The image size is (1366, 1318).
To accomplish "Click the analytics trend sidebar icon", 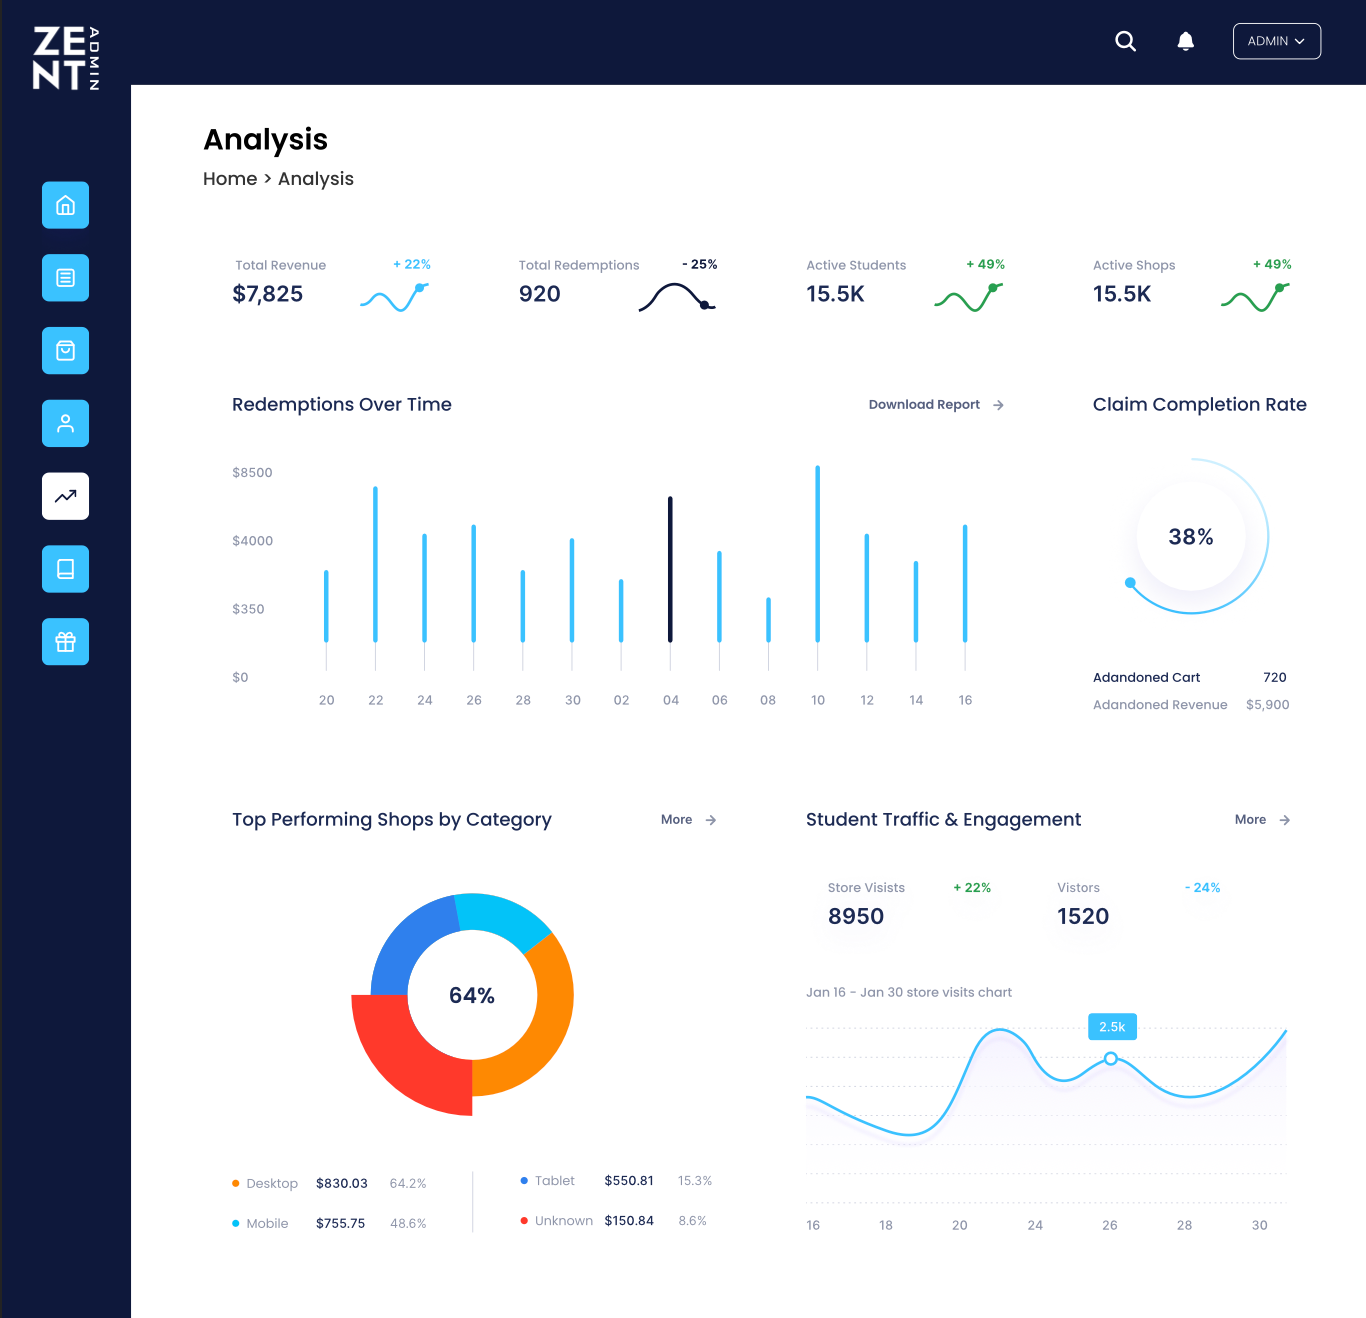I will [65, 496].
